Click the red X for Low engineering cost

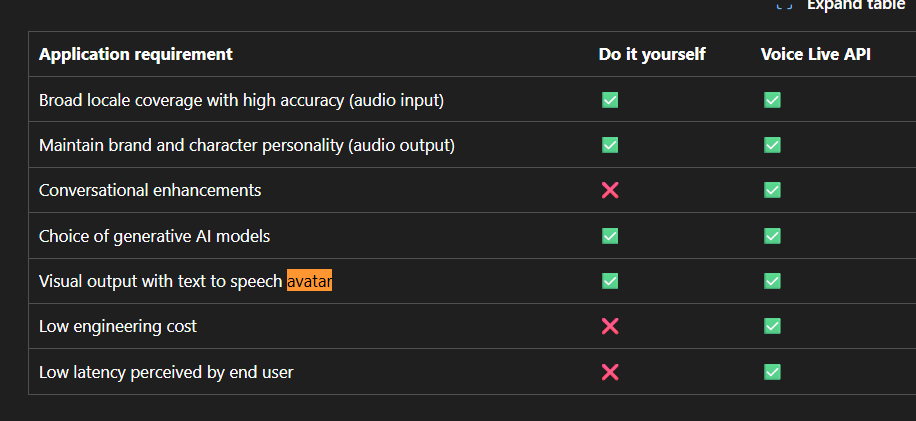tap(610, 326)
